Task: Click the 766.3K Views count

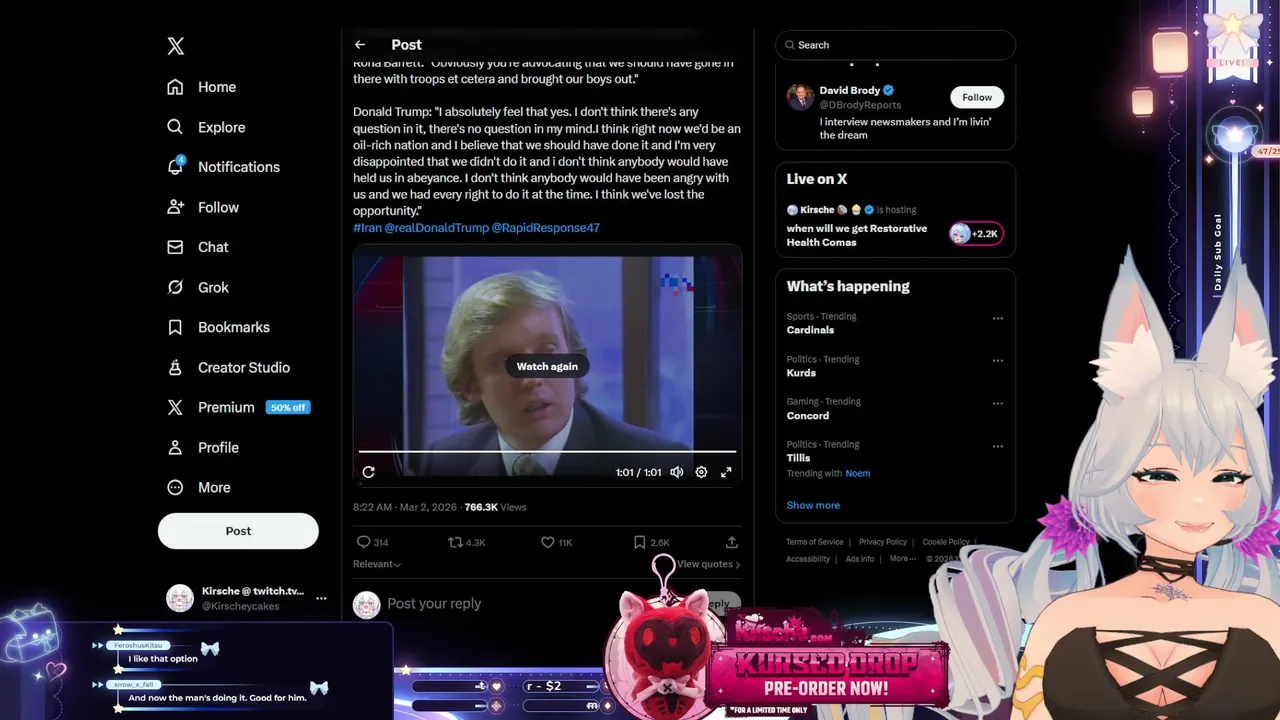Action: (495, 507)
